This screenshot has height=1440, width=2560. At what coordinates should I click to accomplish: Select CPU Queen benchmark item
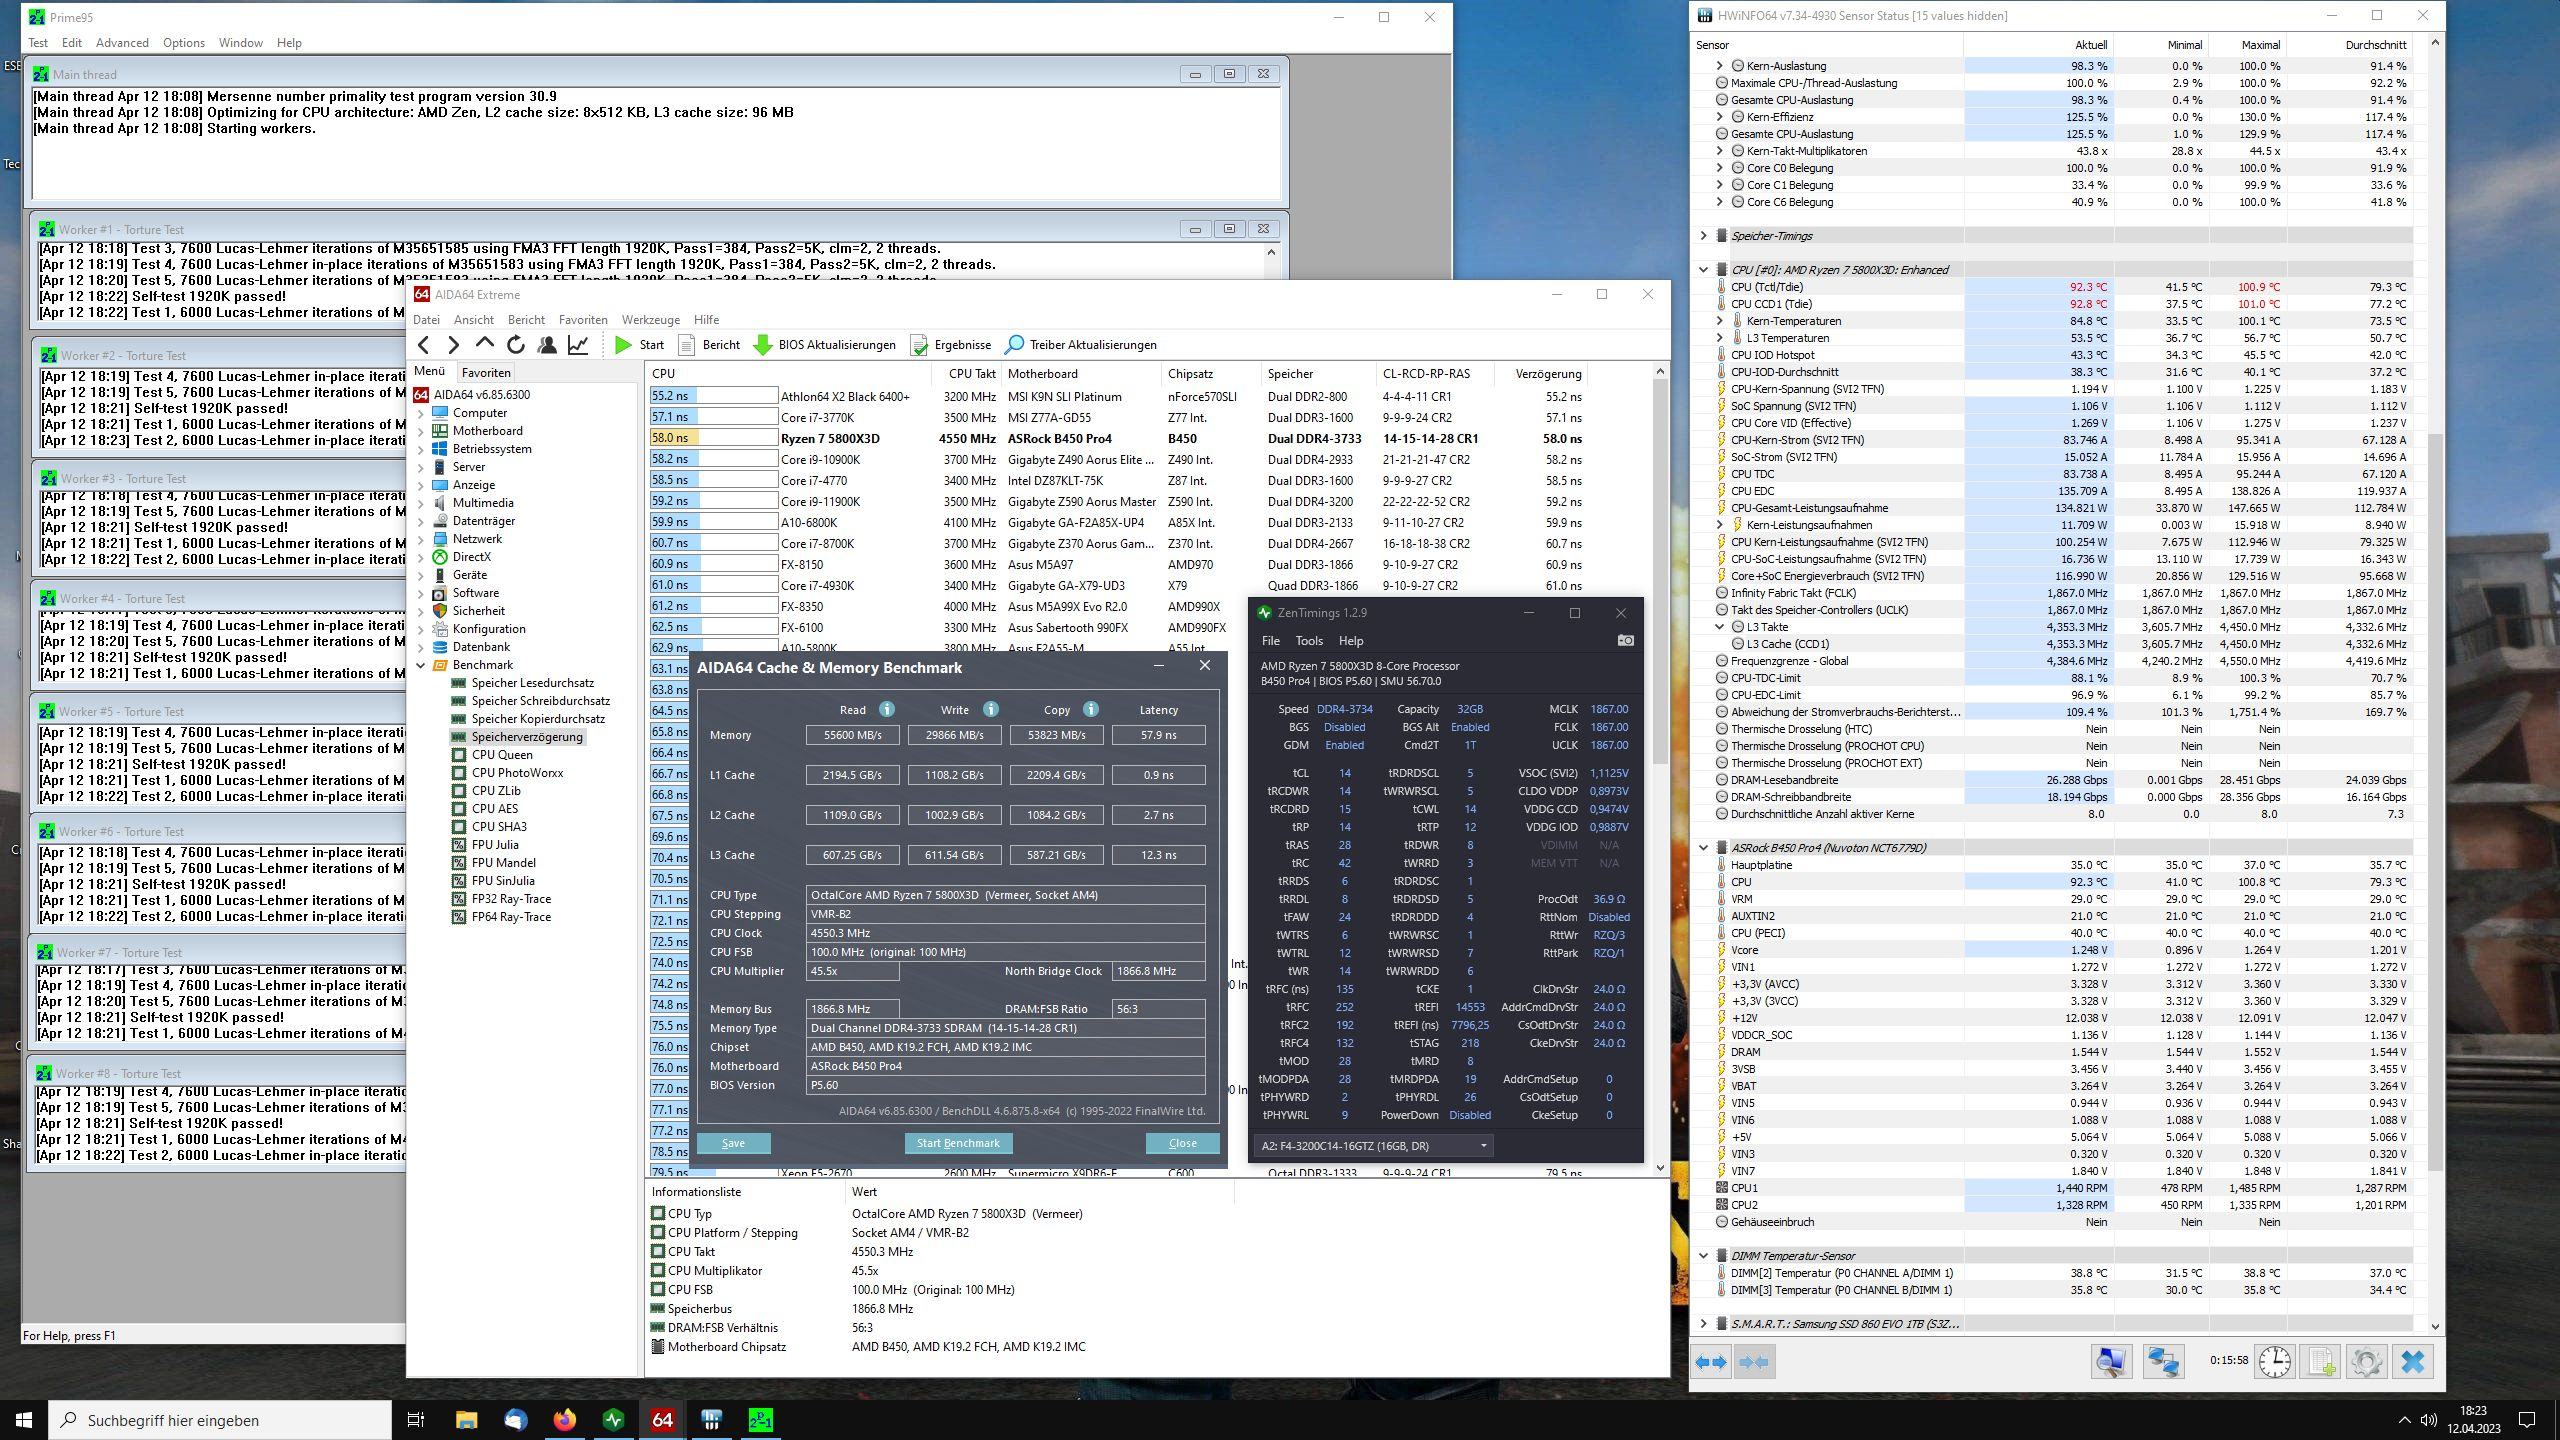tap(502, 755)
